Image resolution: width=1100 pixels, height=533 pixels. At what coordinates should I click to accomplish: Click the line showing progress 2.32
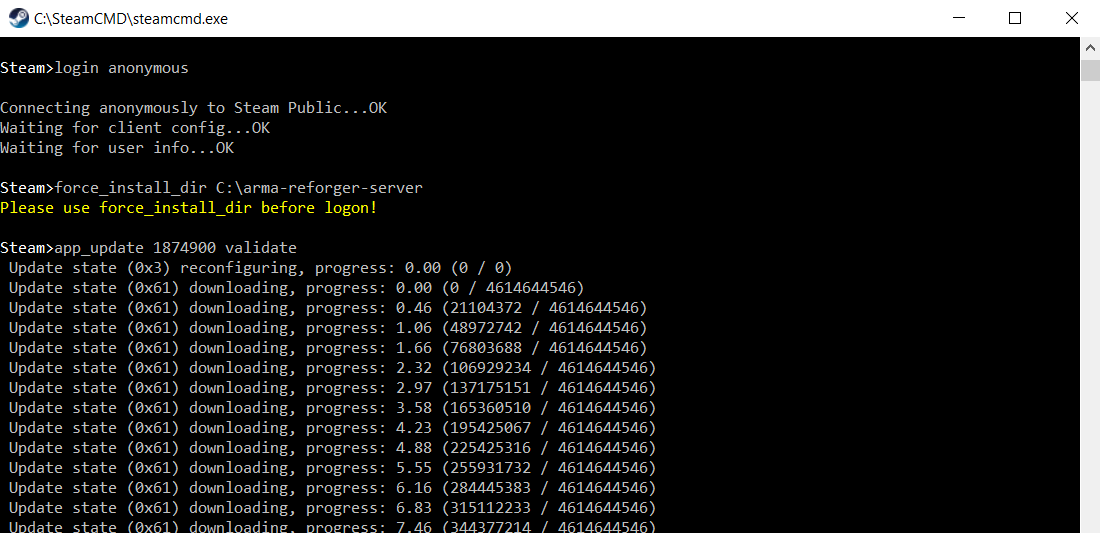pyautogui.click(x=333, y=368)
